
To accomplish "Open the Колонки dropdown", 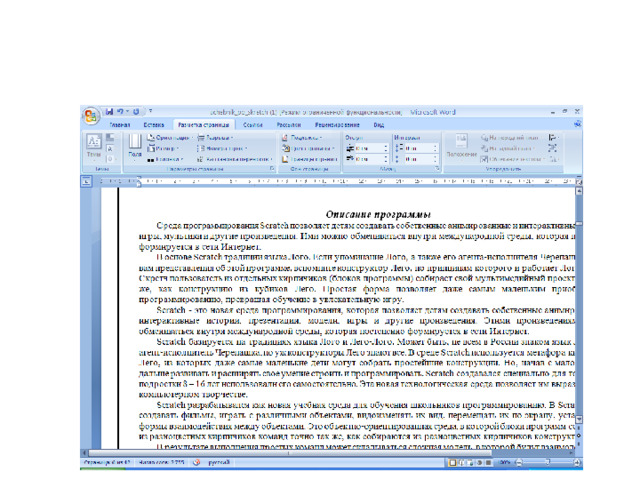I will (x=165, y=159).
